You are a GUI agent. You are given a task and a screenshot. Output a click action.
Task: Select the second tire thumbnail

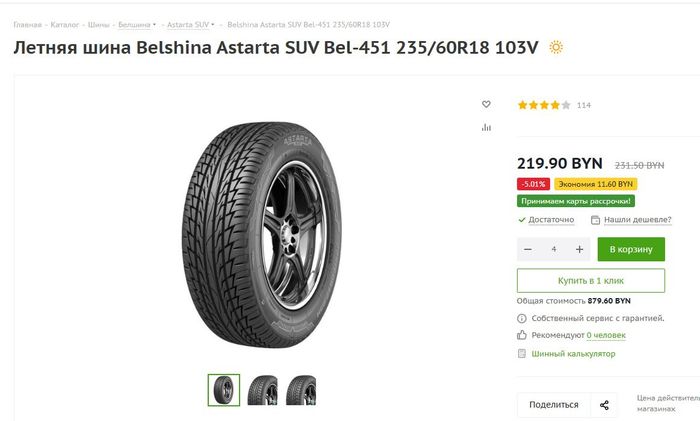tap(263, 390)
